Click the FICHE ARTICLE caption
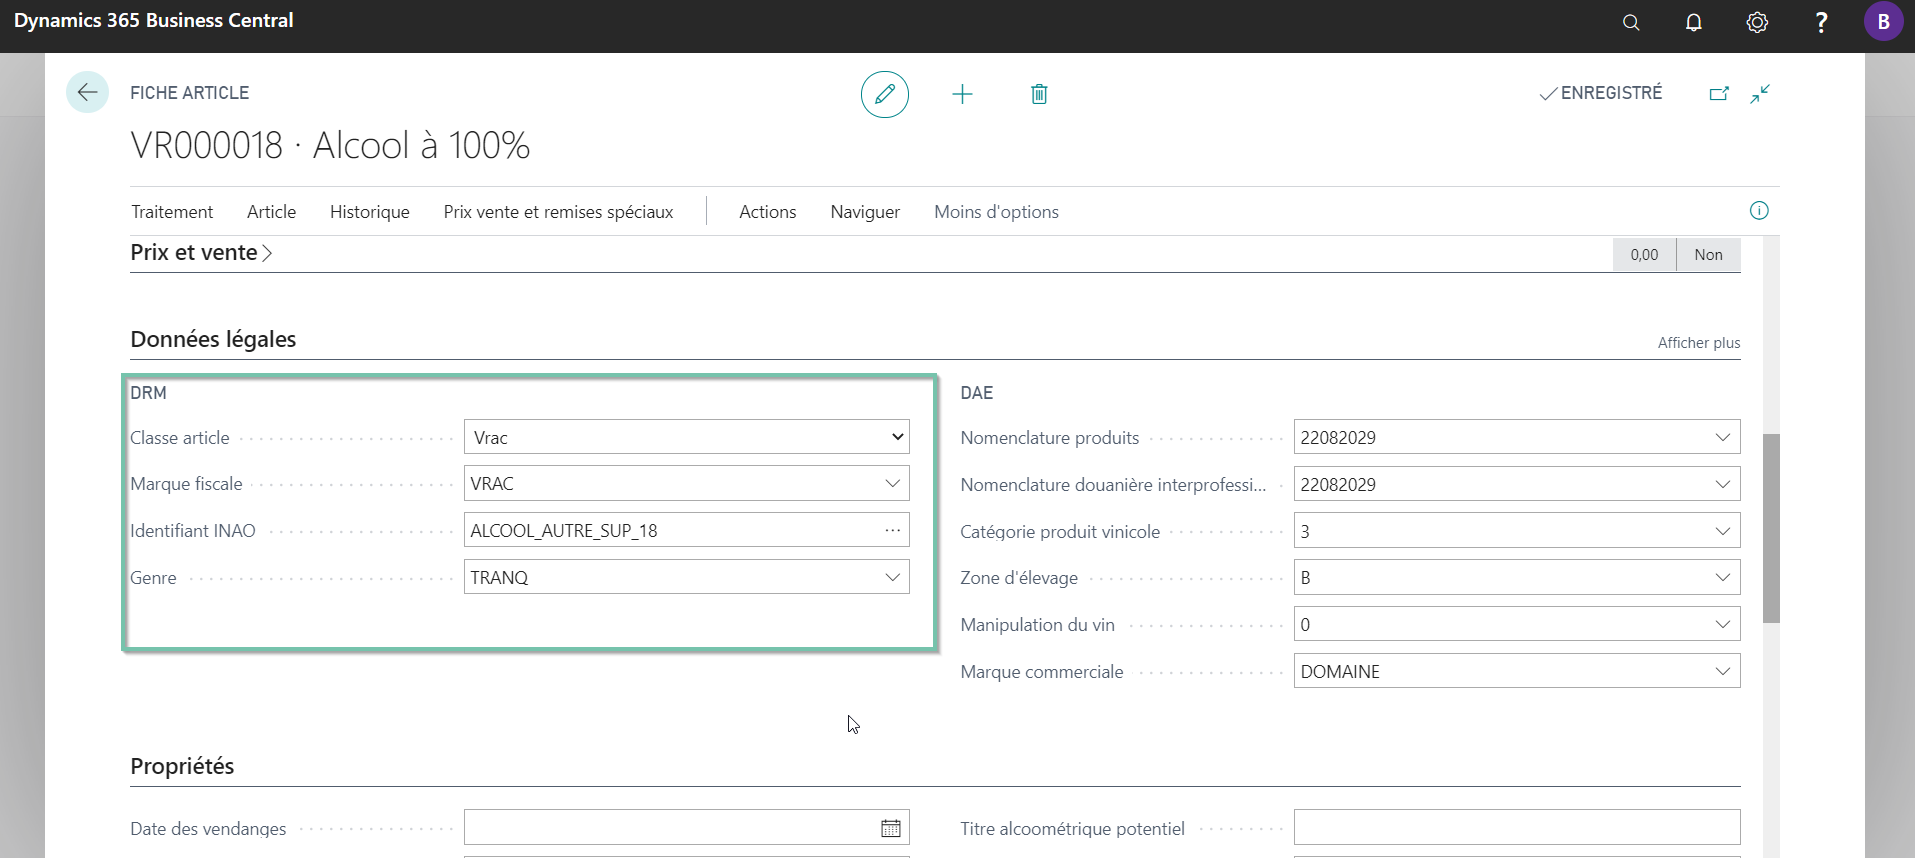The image size is (1915, 858). 190,93
